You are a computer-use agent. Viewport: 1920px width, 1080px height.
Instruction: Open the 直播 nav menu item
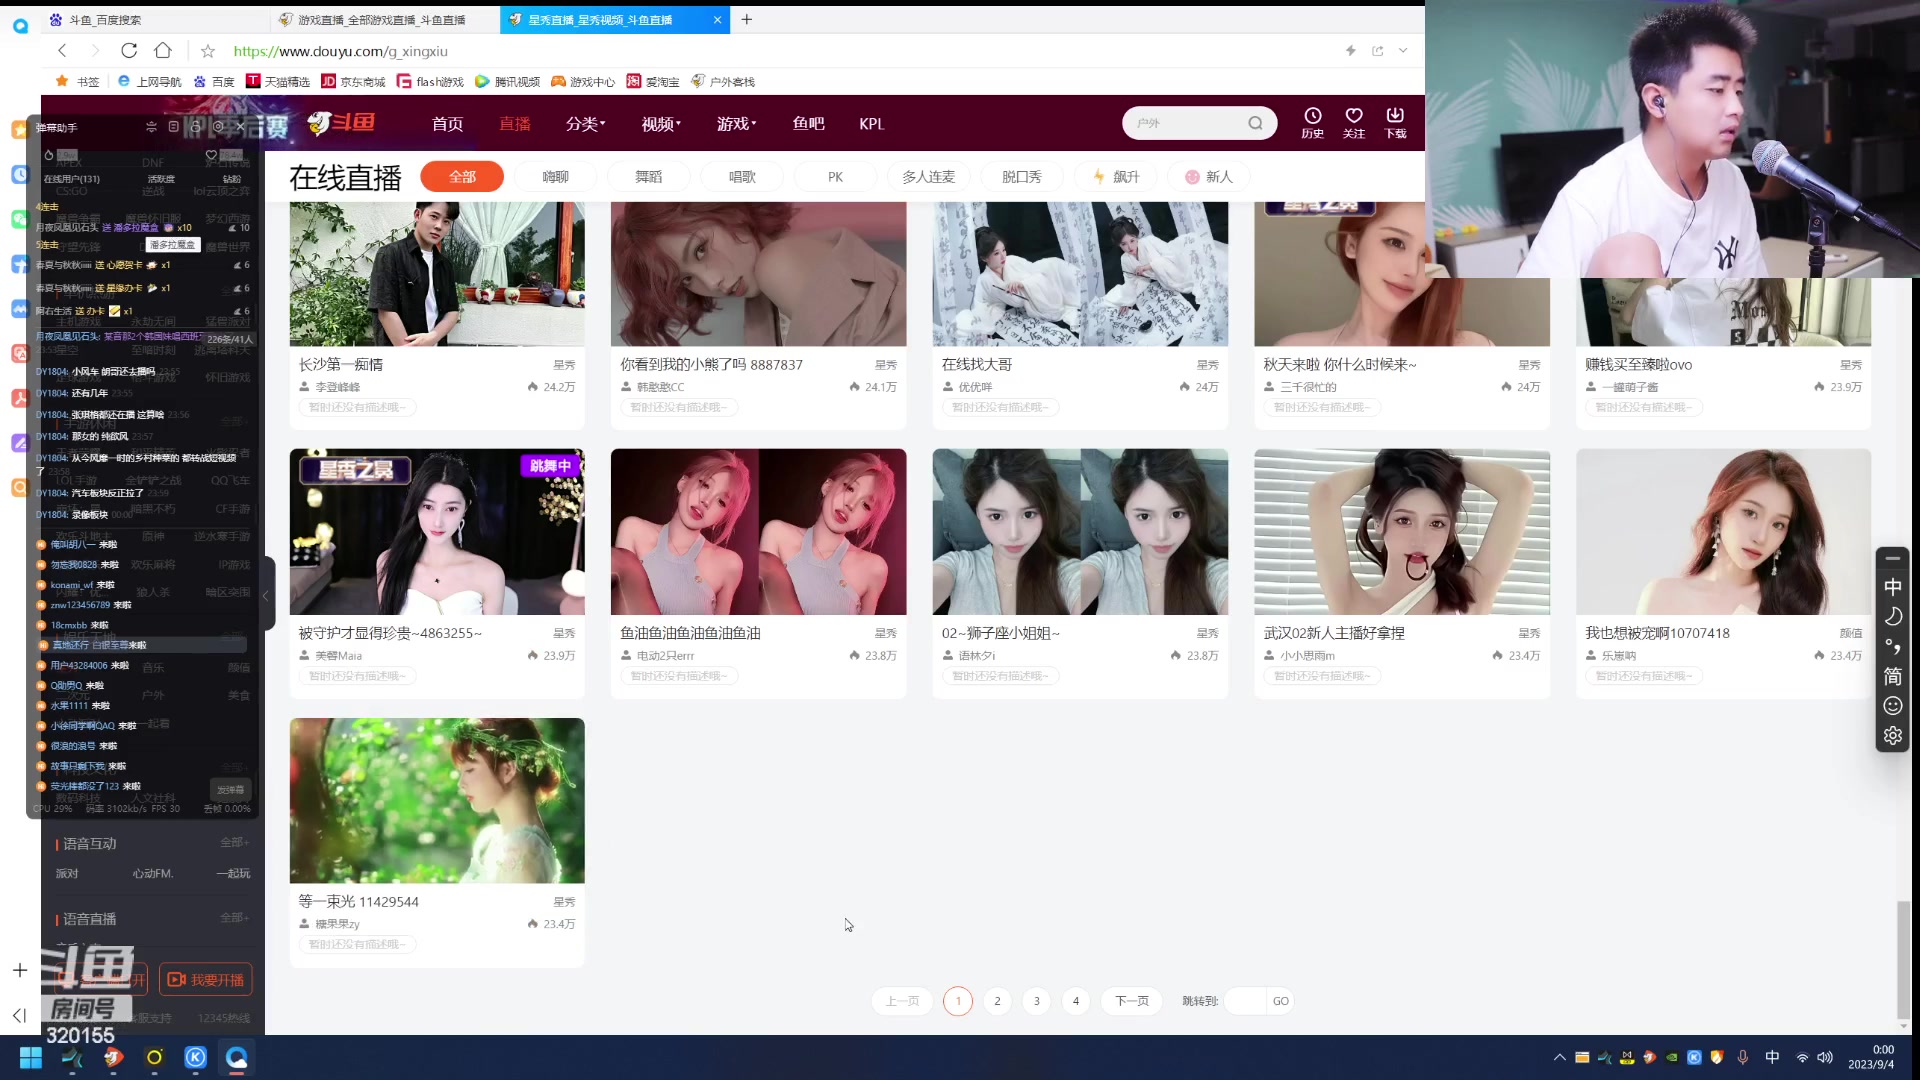[x=515, y=124]
